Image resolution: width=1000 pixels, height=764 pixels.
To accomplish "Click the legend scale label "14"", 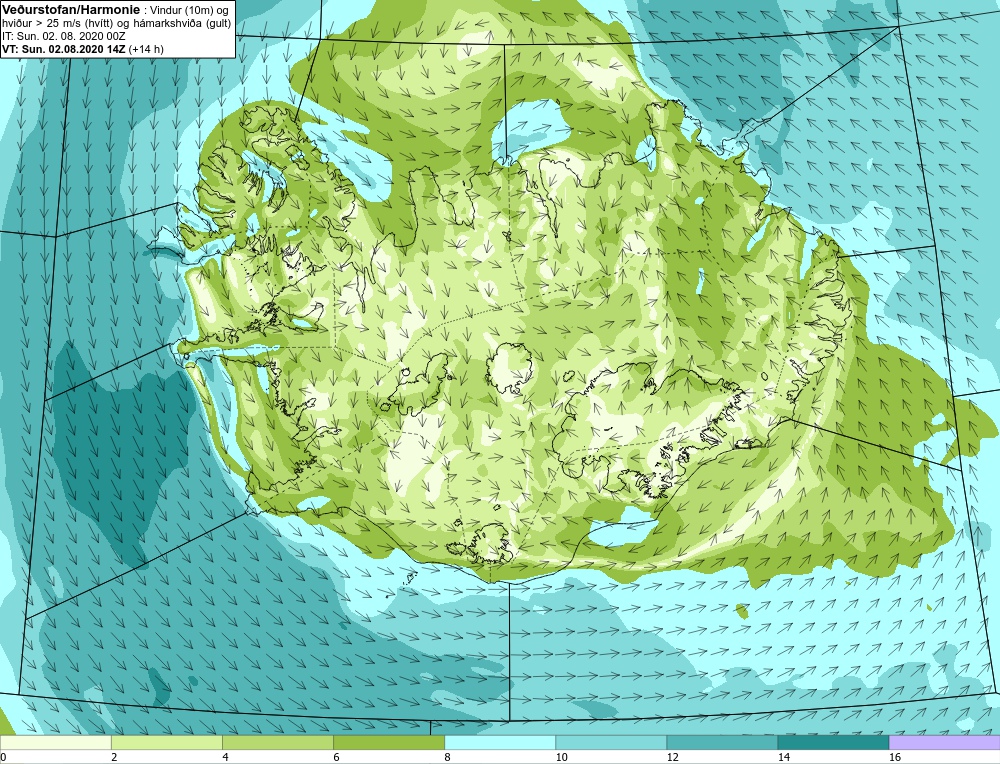I will (x=783, y=758).
